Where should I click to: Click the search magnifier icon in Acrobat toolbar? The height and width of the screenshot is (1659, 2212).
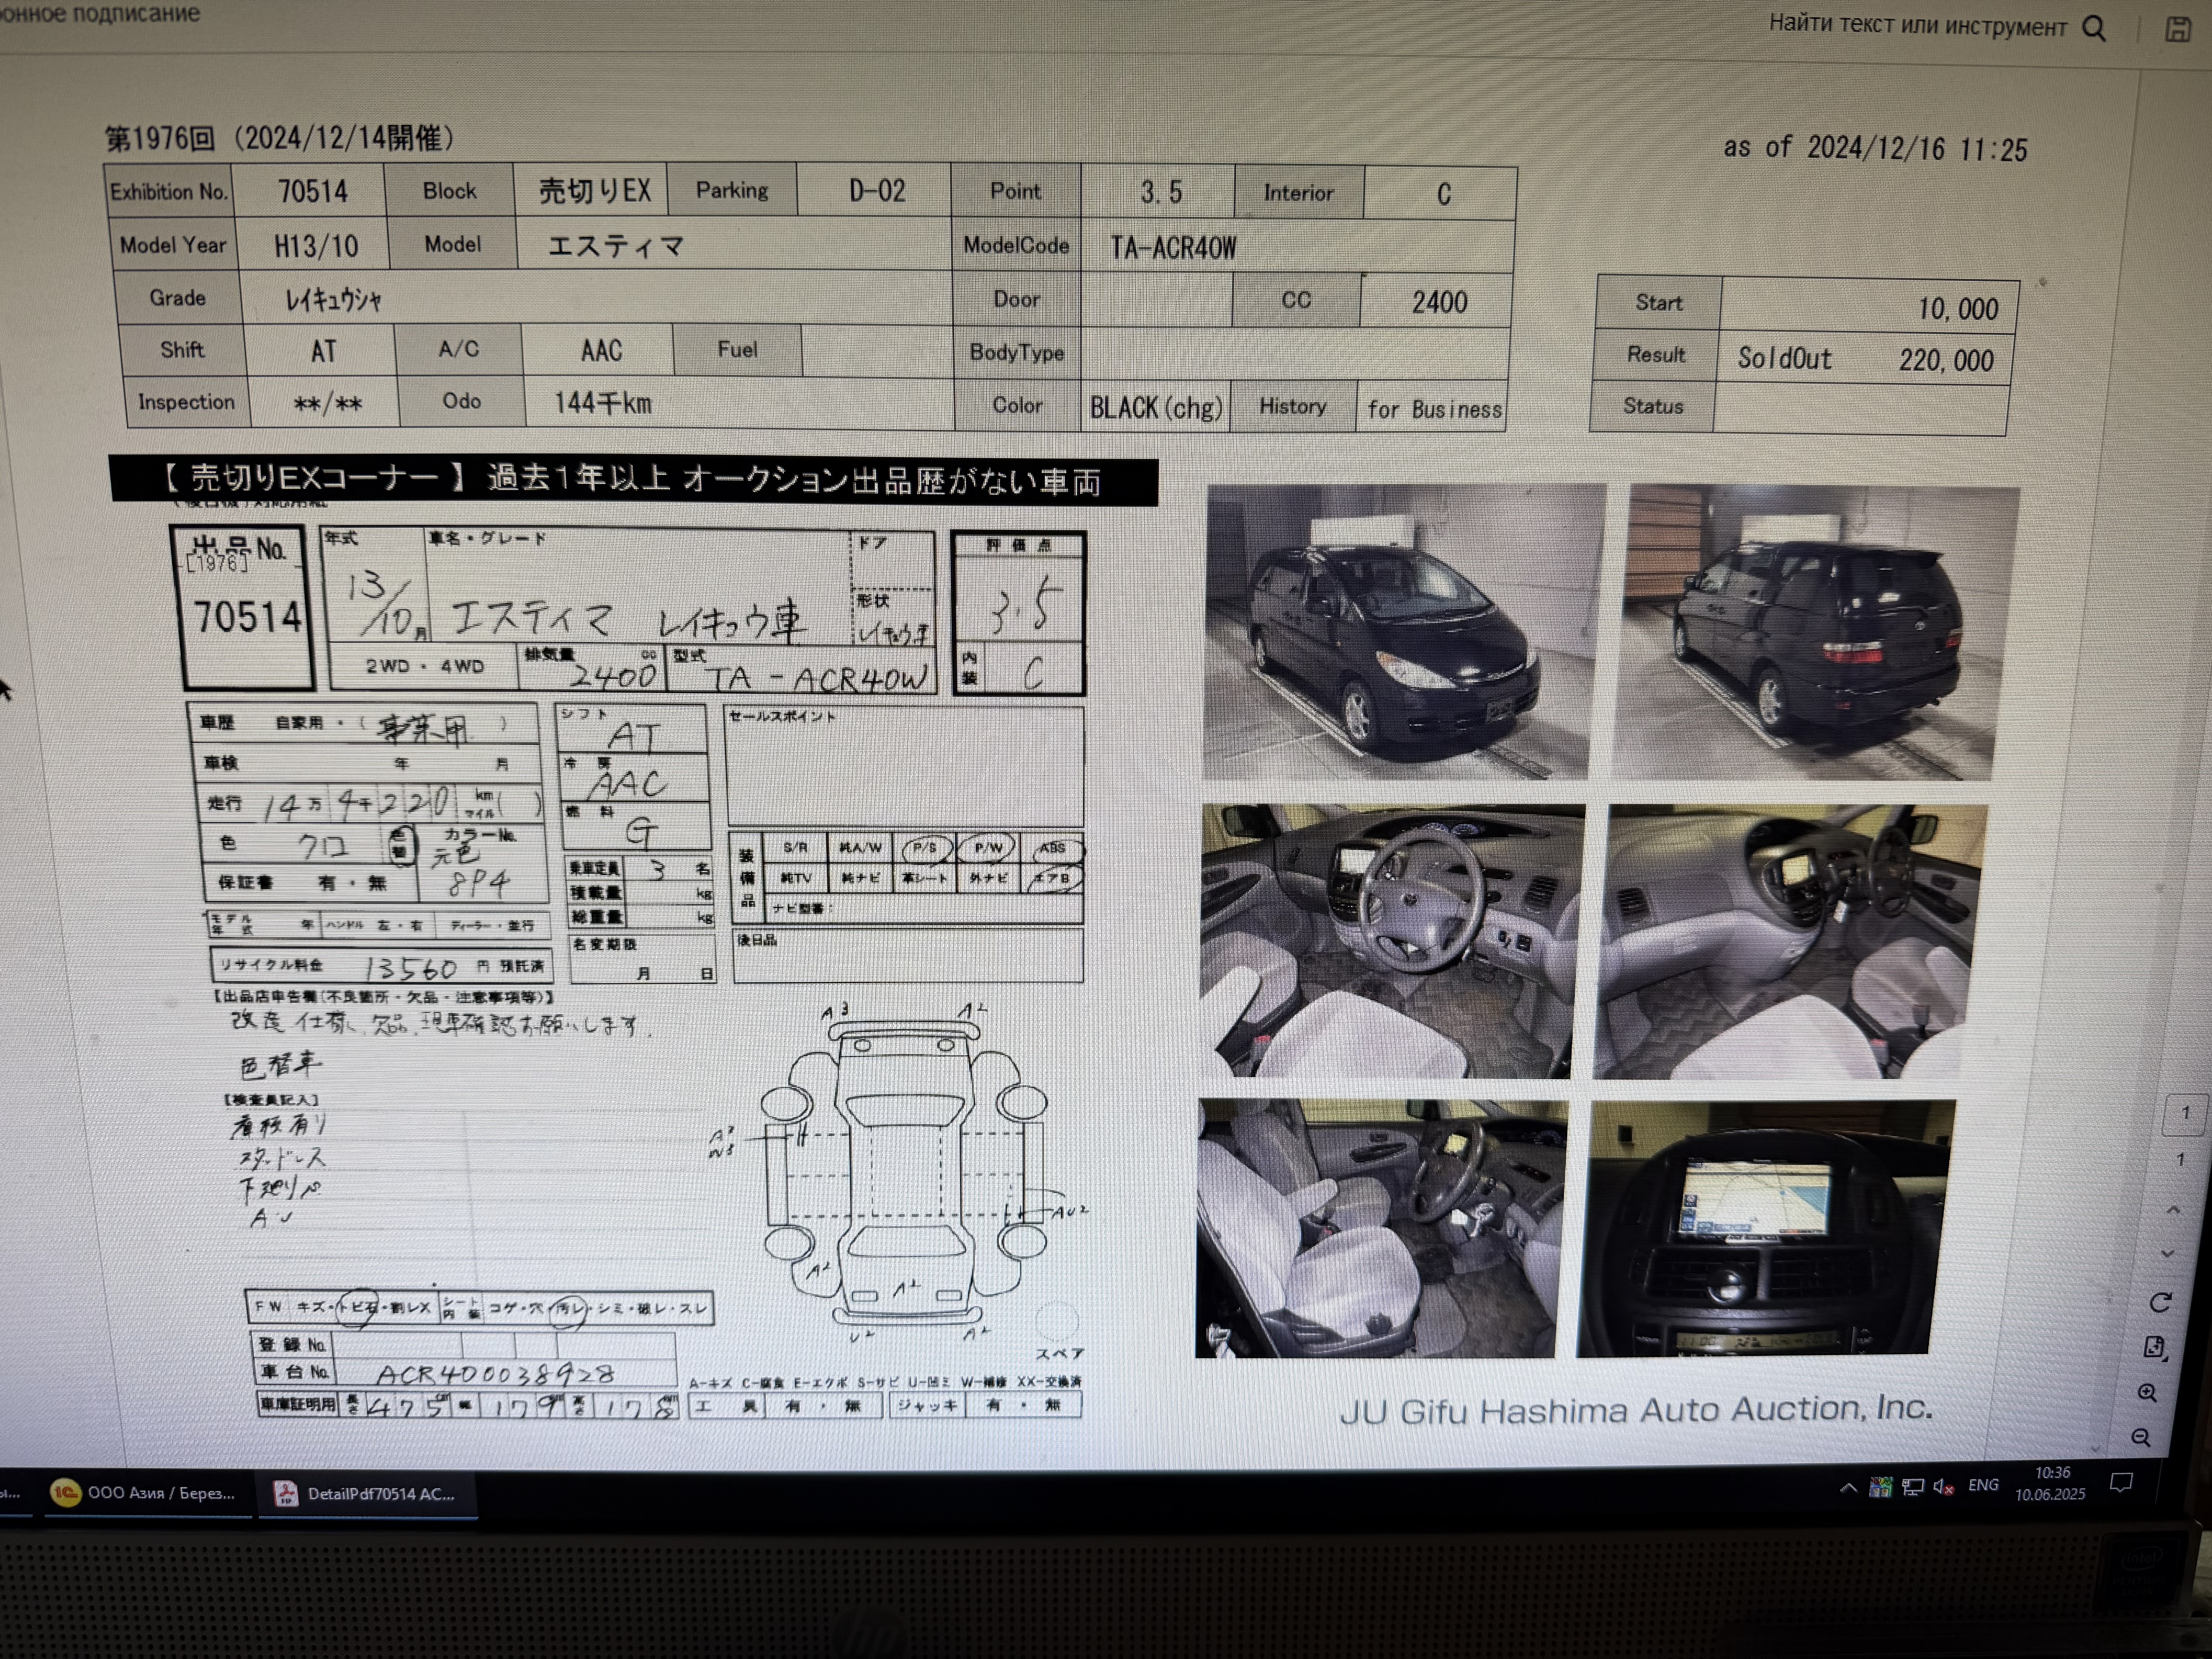pyautogui.click(x=2094, y=28)
